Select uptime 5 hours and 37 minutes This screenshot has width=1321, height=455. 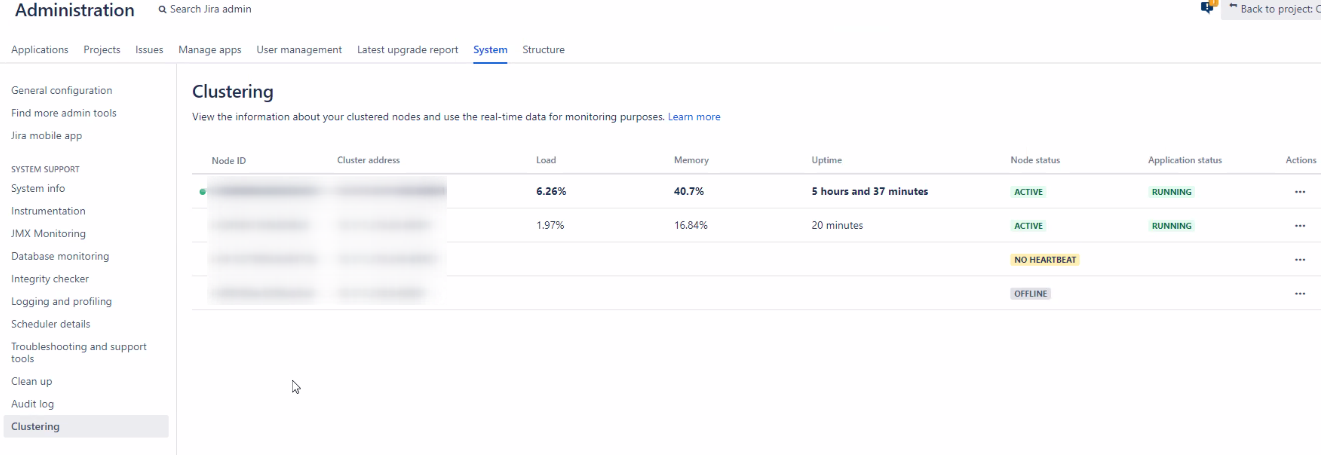point(870,192)
